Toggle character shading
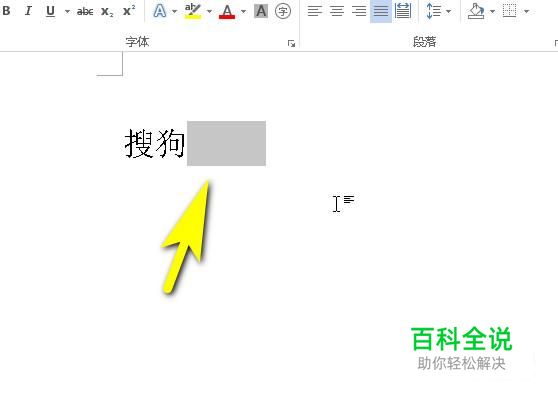558x404 pixels. tap(261, 11)
